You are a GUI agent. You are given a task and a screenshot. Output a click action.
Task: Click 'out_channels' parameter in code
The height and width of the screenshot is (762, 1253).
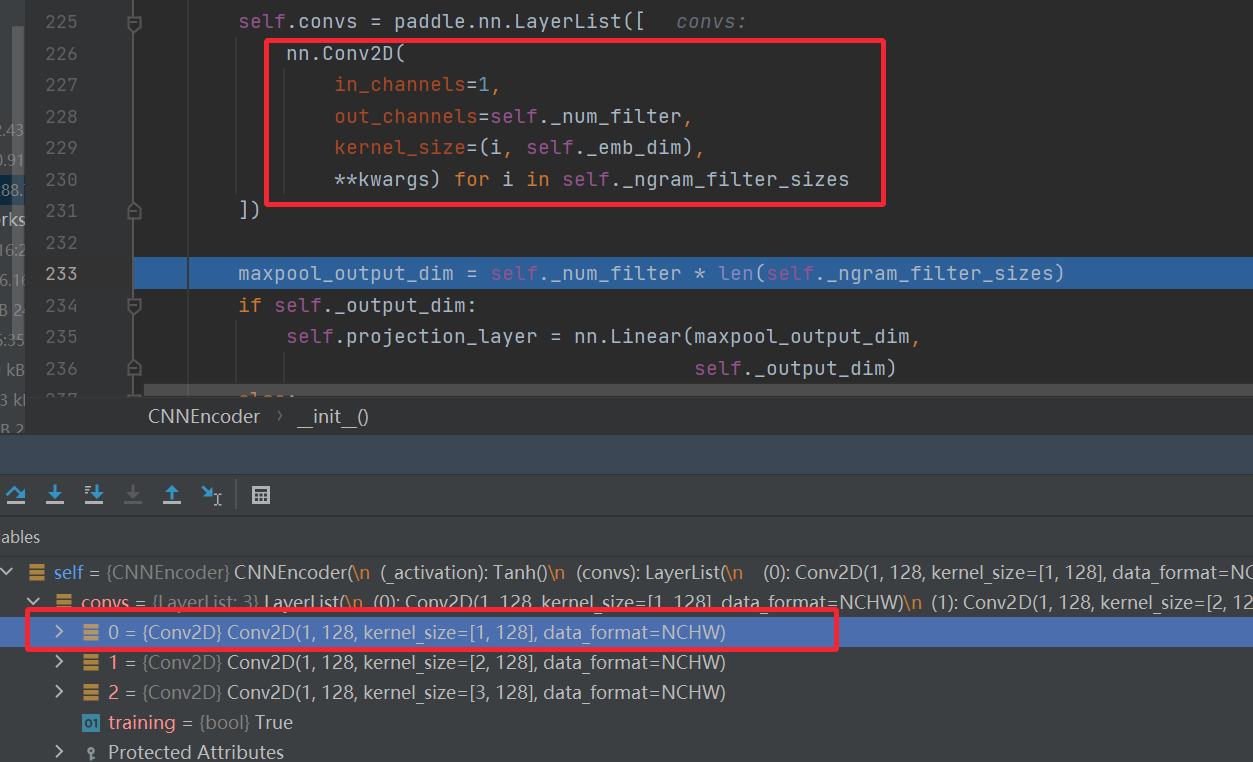click(x=406, y=117)
